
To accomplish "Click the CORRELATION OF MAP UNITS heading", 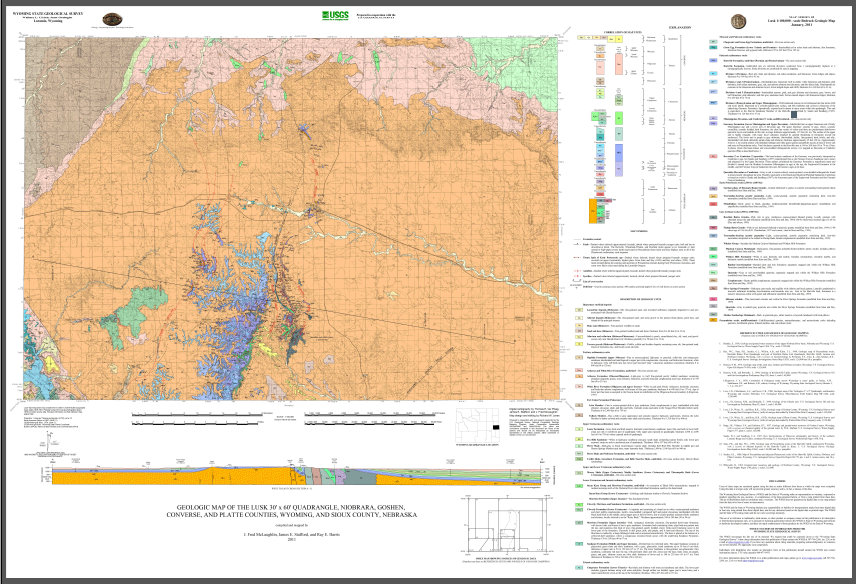I will (x=621, y=33).
